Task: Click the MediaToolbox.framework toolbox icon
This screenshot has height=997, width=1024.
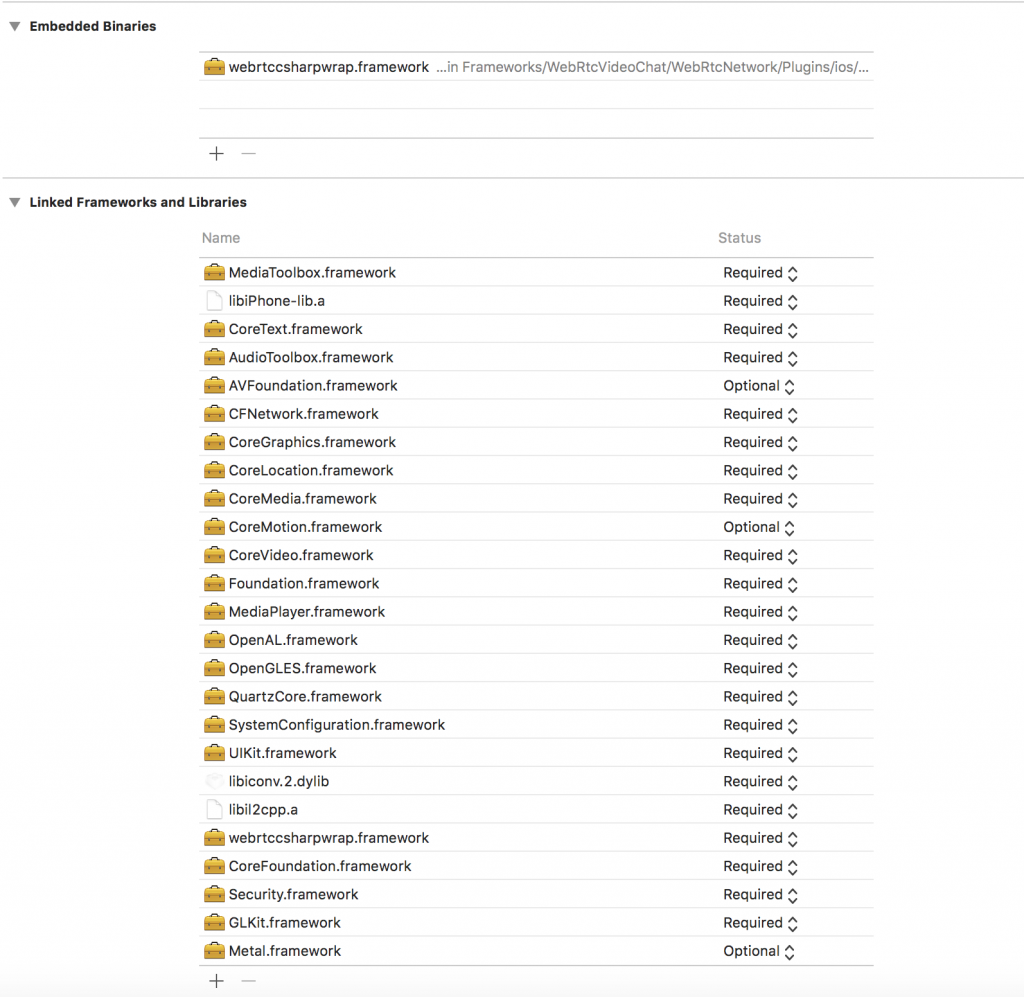Action: 214,273
